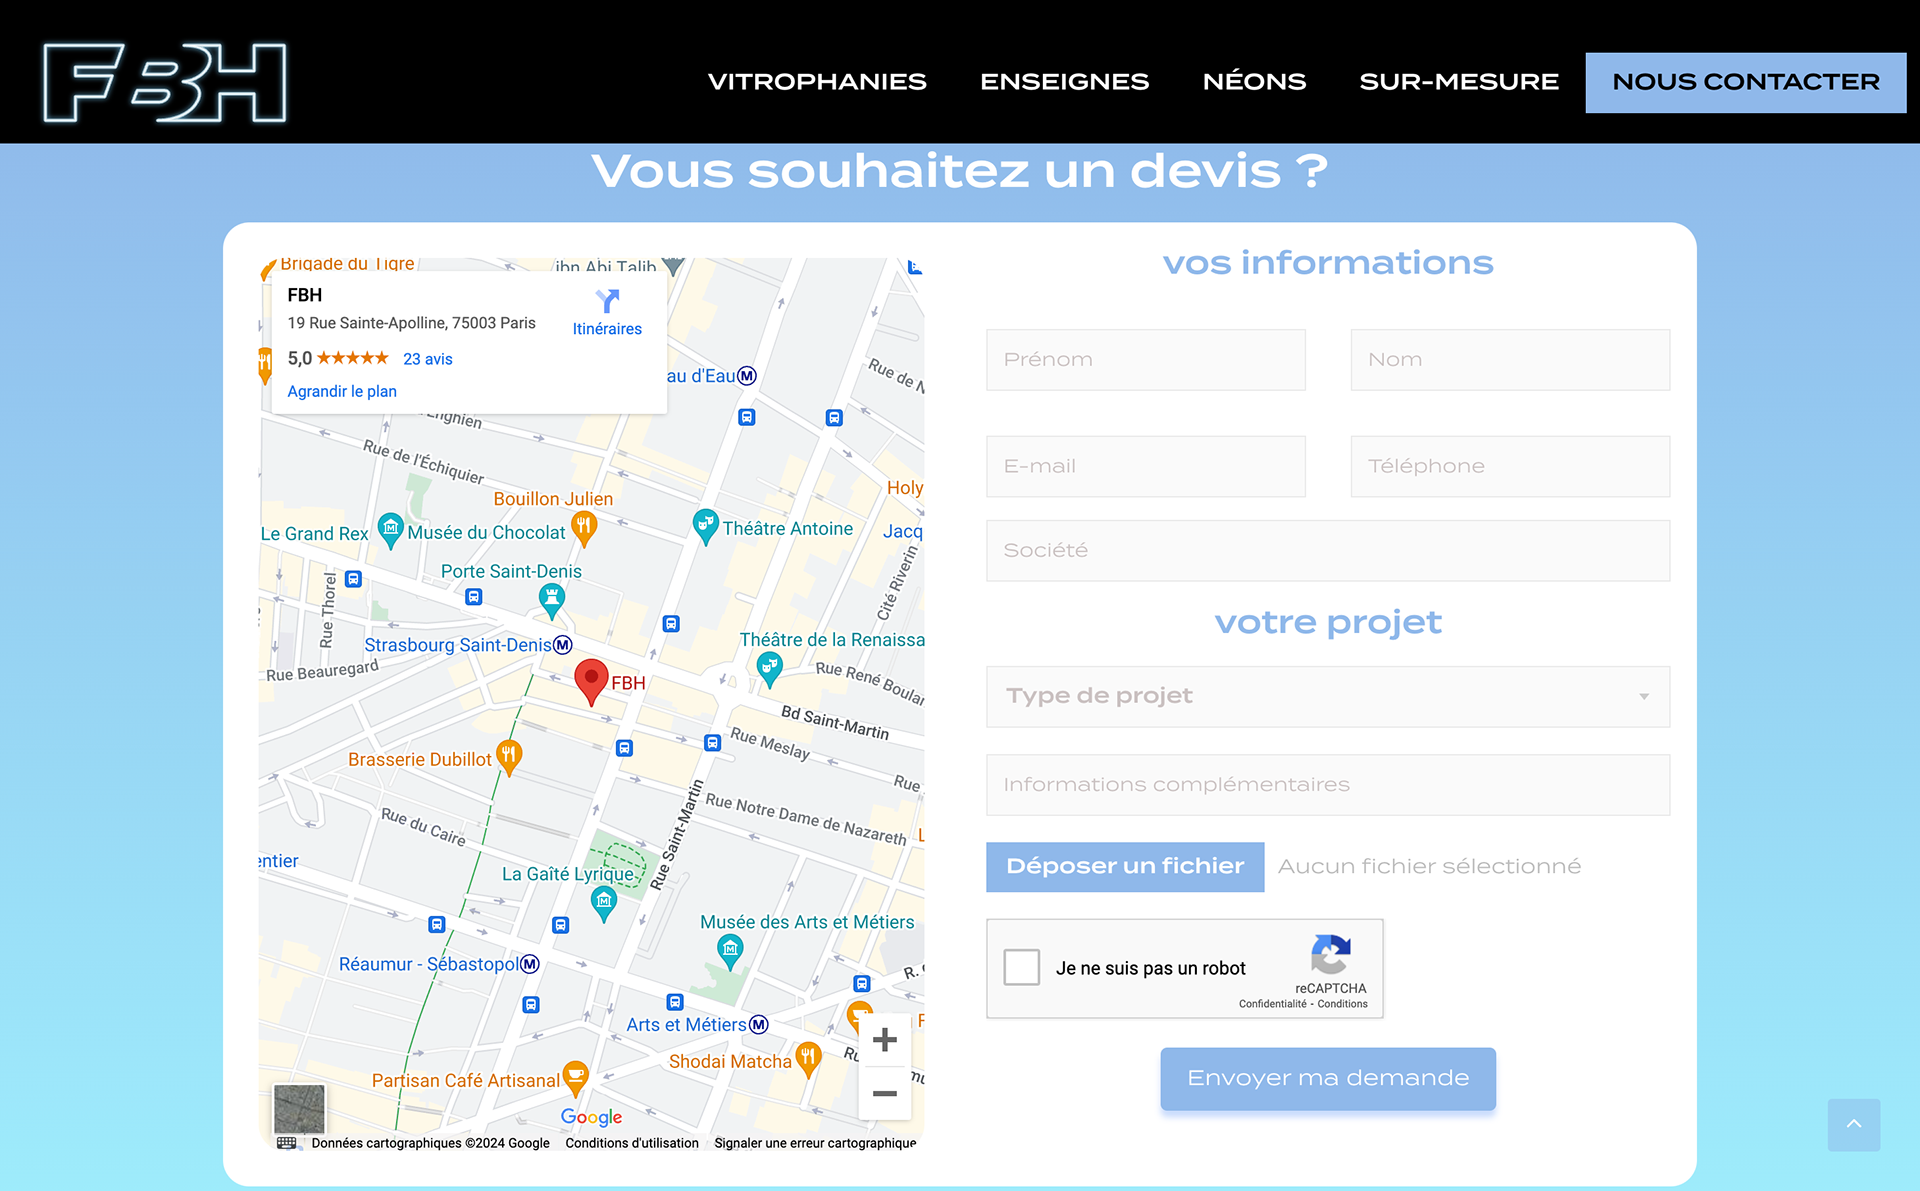Click the Musée du Chocolat marker

390,529
